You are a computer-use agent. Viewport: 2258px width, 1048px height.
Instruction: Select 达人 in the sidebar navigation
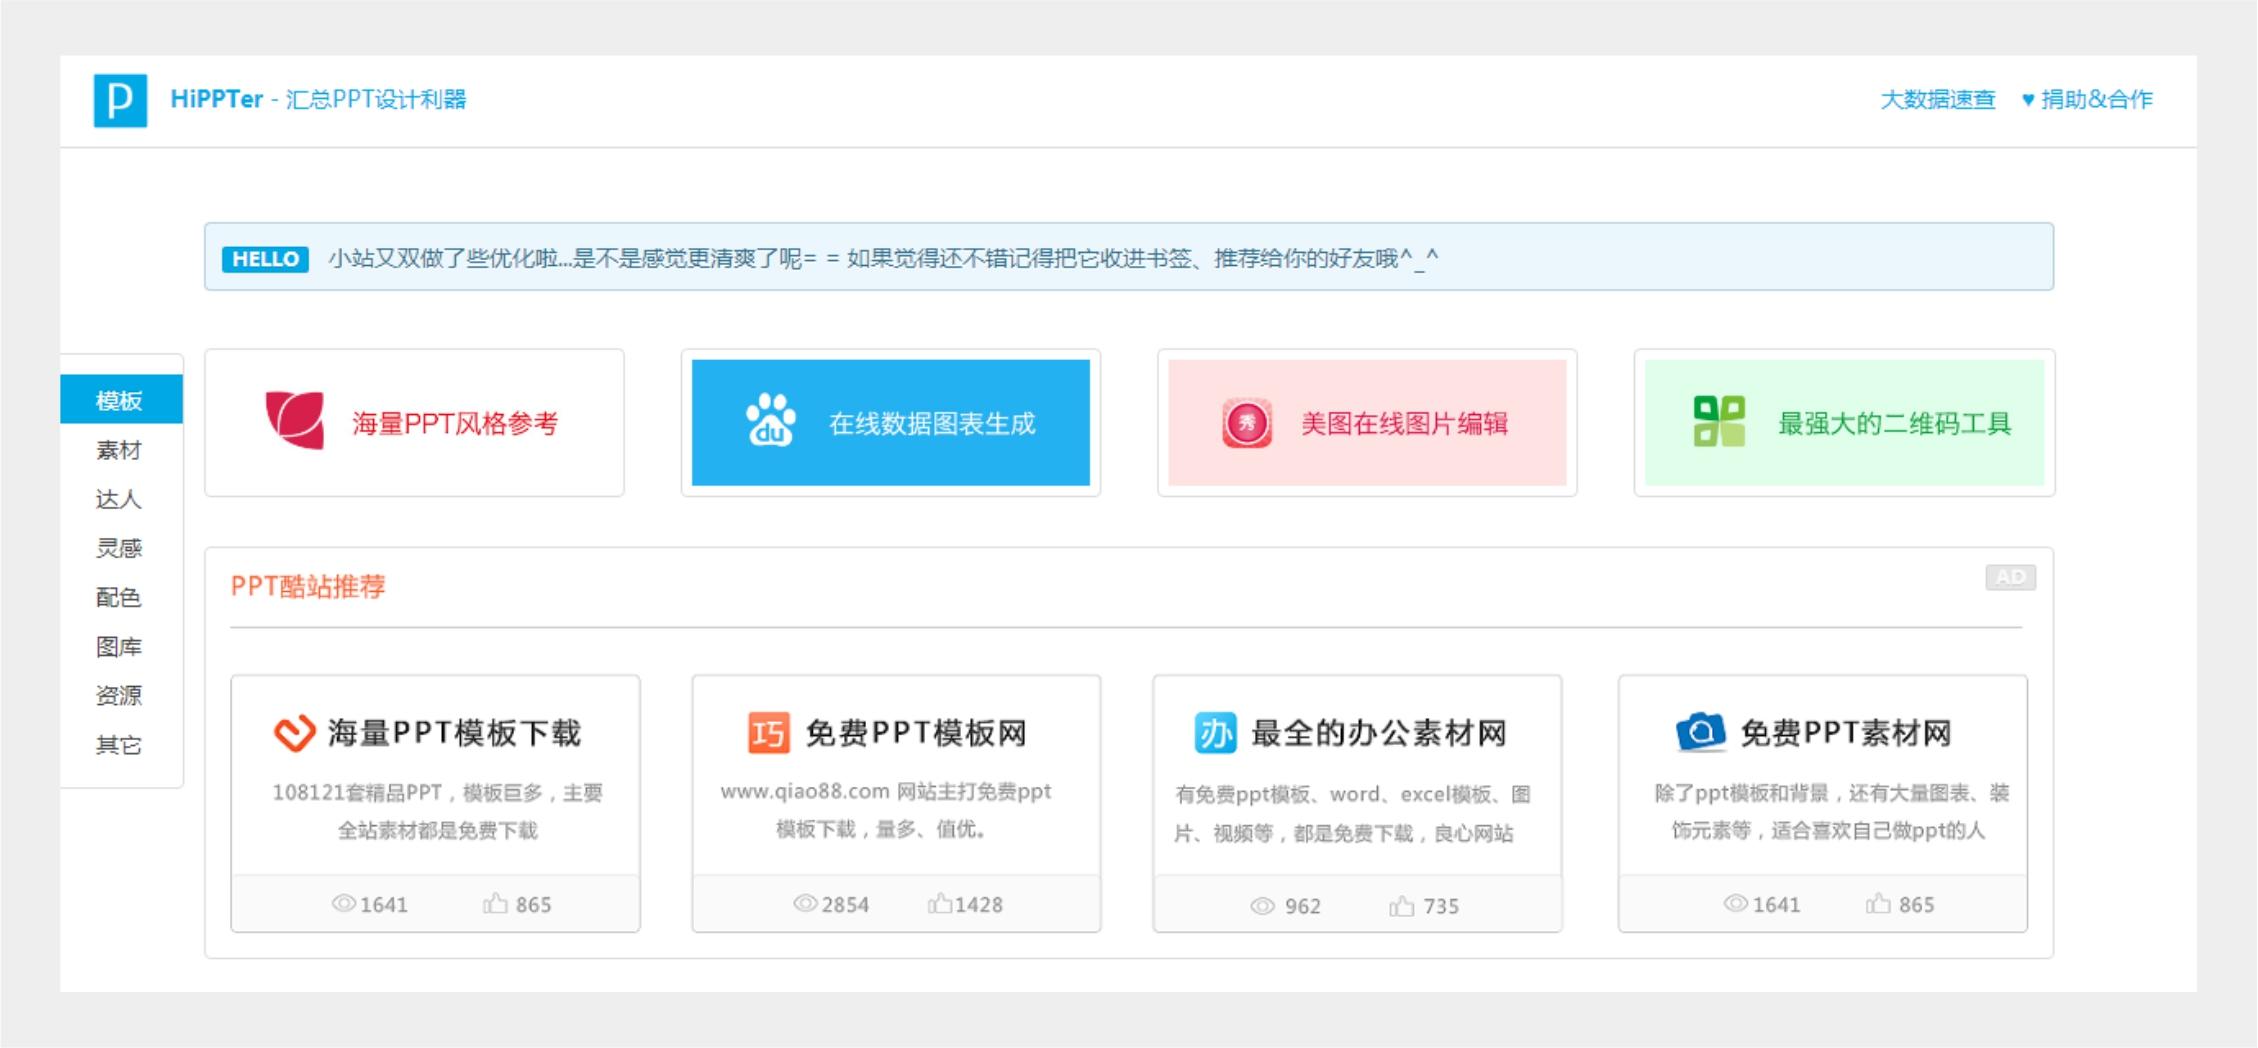tap(120, 499)
